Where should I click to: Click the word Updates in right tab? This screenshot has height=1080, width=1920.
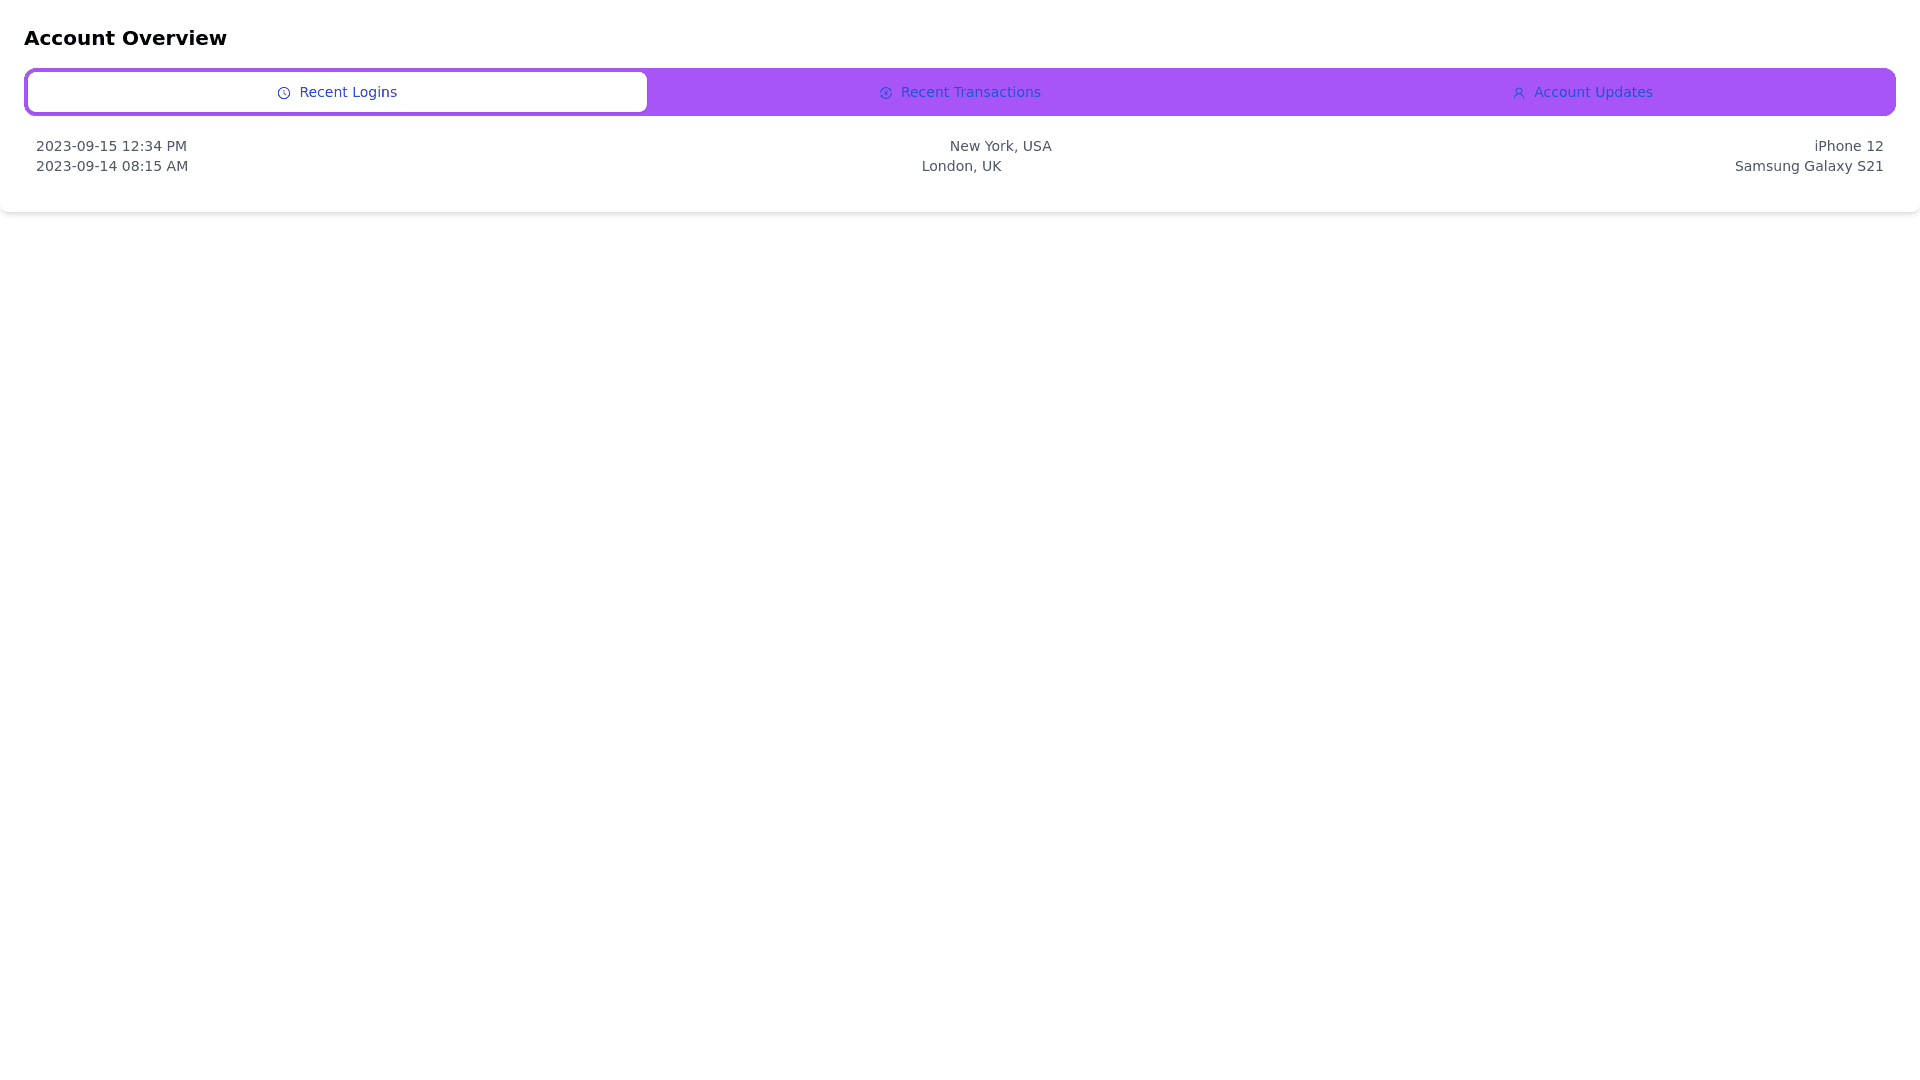click(1622, 92)
